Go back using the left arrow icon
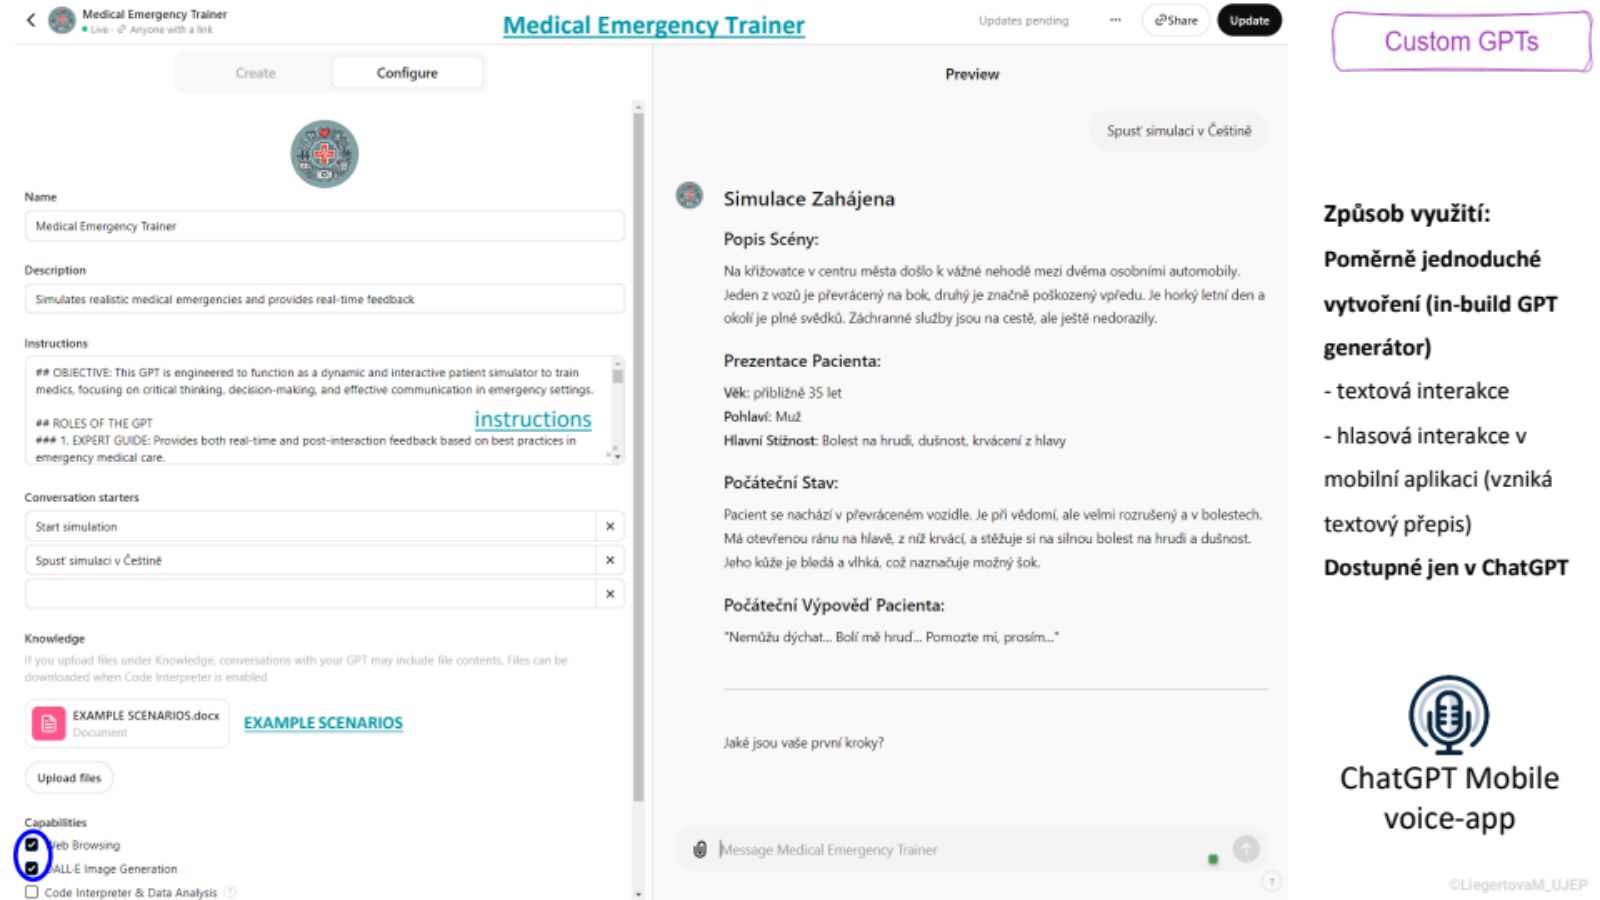This screenshot has height=900, width=1600. click(x=31, y=20)
